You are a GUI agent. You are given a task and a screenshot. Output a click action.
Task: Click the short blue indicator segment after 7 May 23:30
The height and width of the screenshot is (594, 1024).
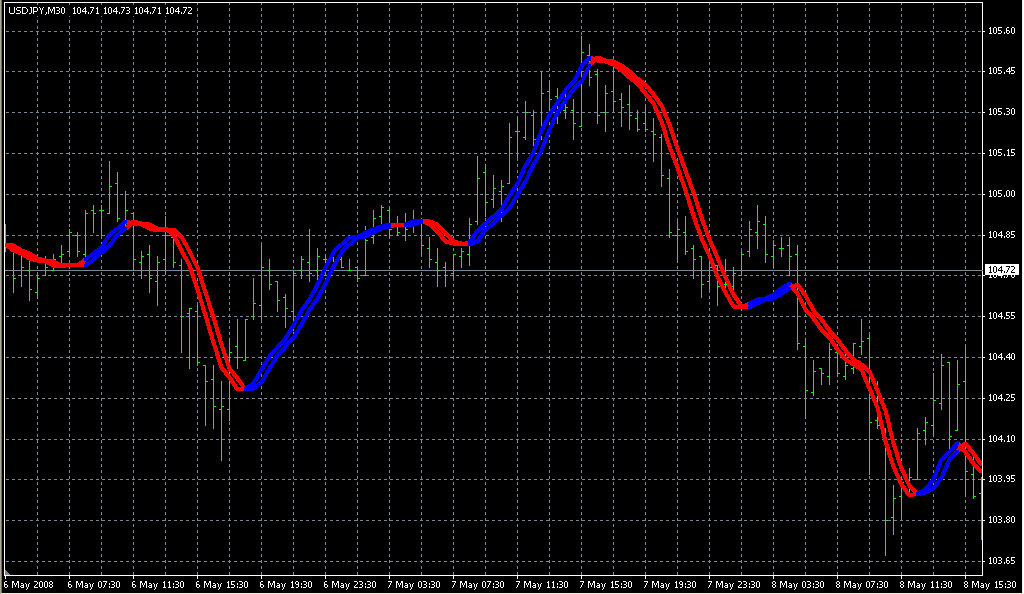767,298
